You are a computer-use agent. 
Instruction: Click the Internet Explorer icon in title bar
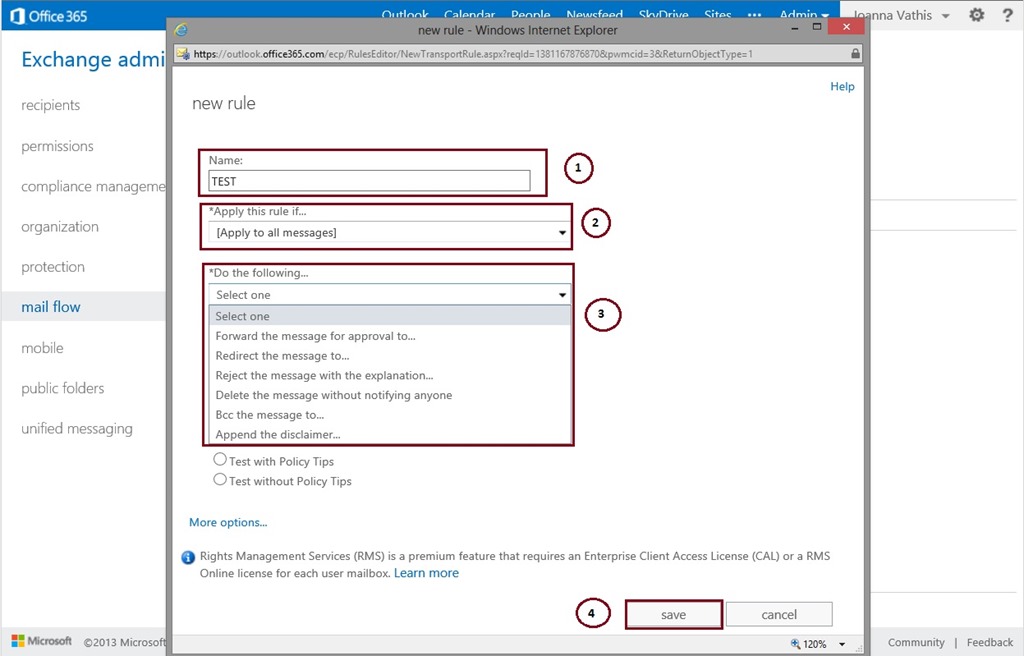point(181,30)
